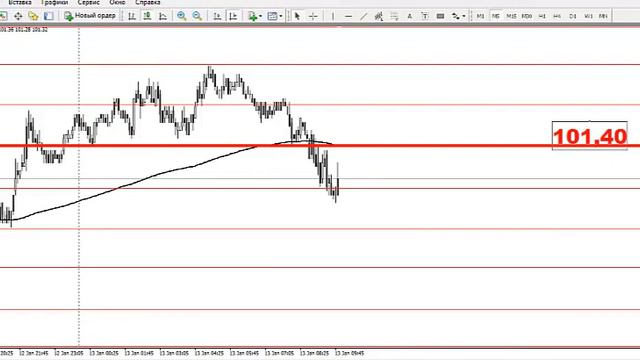640x360 pixels.
Task: Expand the templates dropdown arrow
Action: [x=281, y=16]
